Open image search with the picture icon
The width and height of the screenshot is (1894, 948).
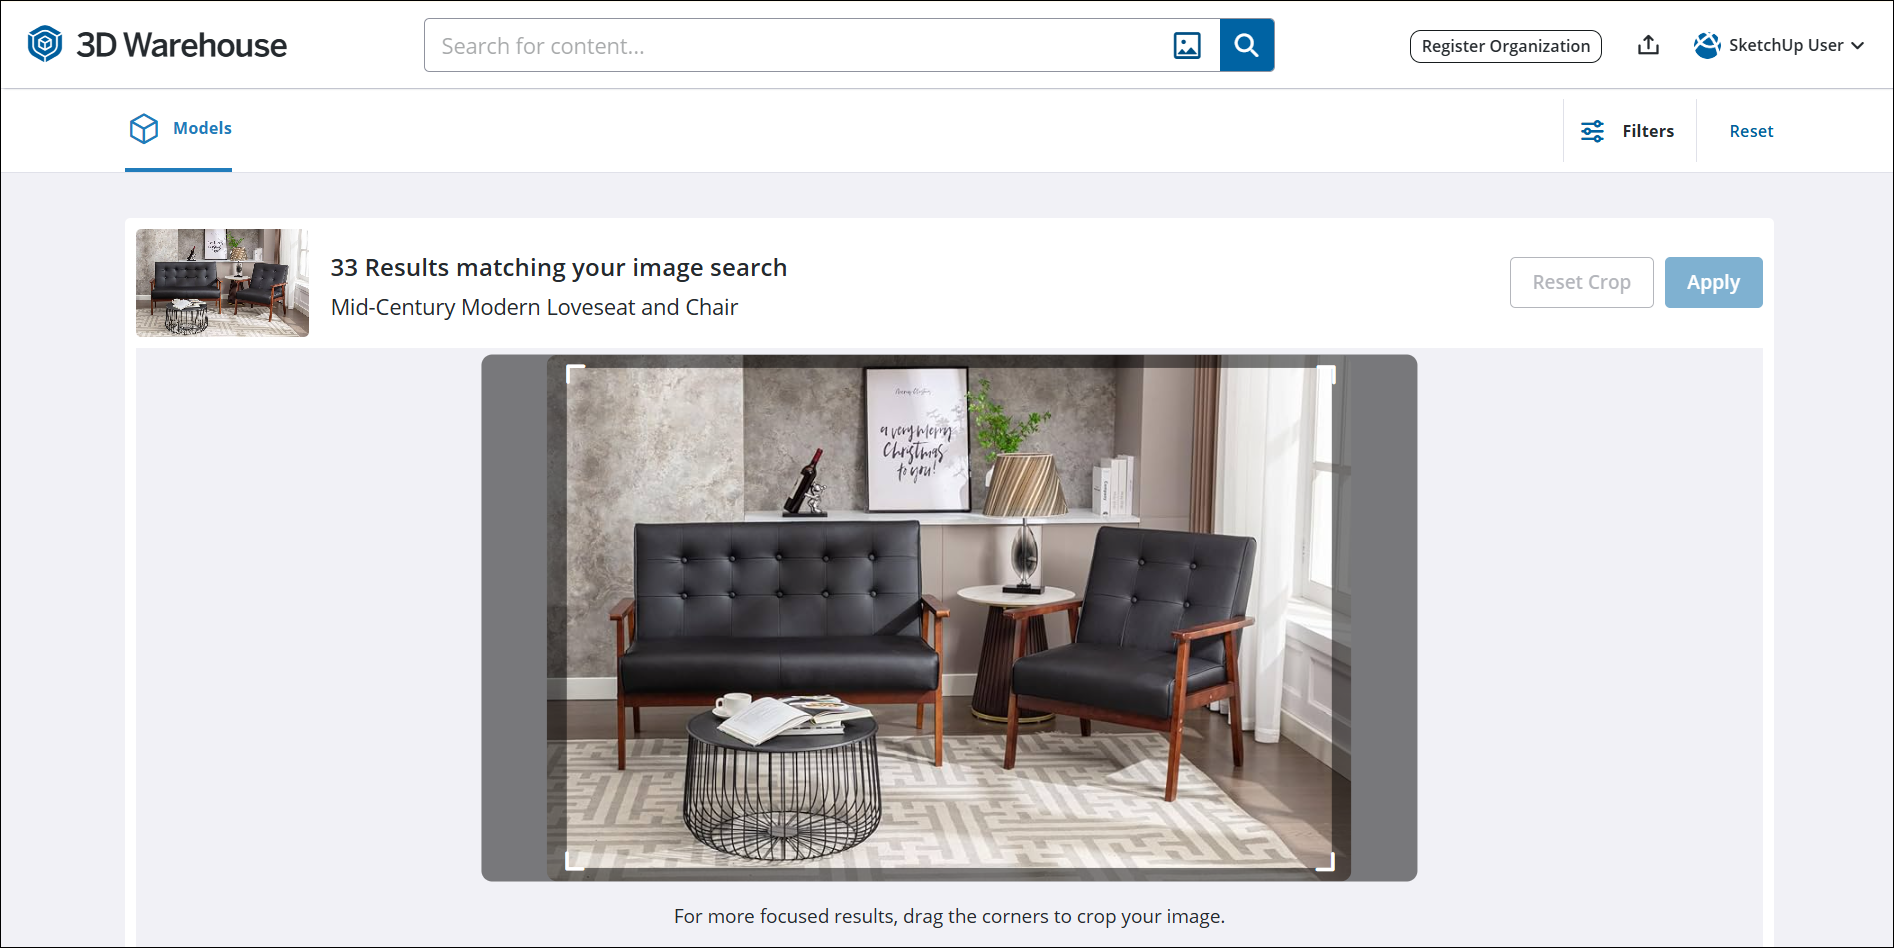[1187, 45]
